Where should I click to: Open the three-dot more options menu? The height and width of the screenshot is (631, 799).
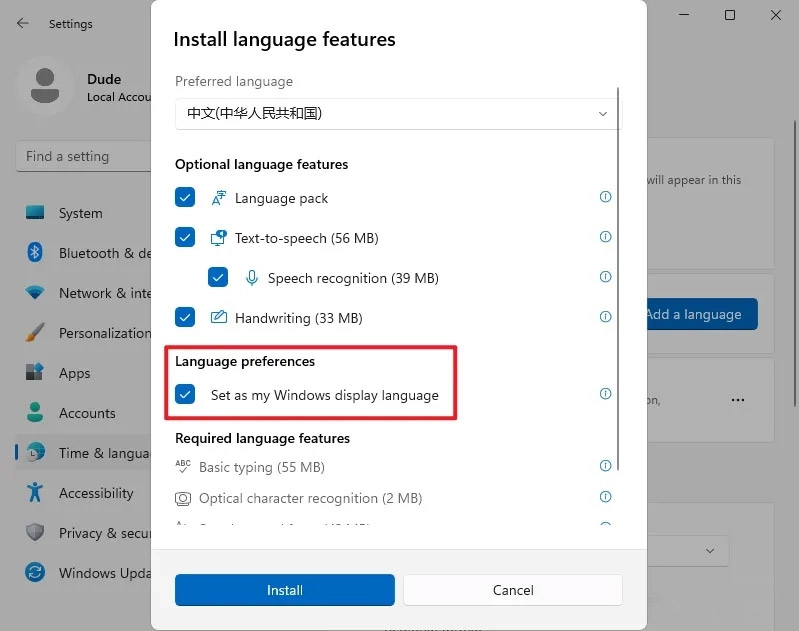(738, 400)
